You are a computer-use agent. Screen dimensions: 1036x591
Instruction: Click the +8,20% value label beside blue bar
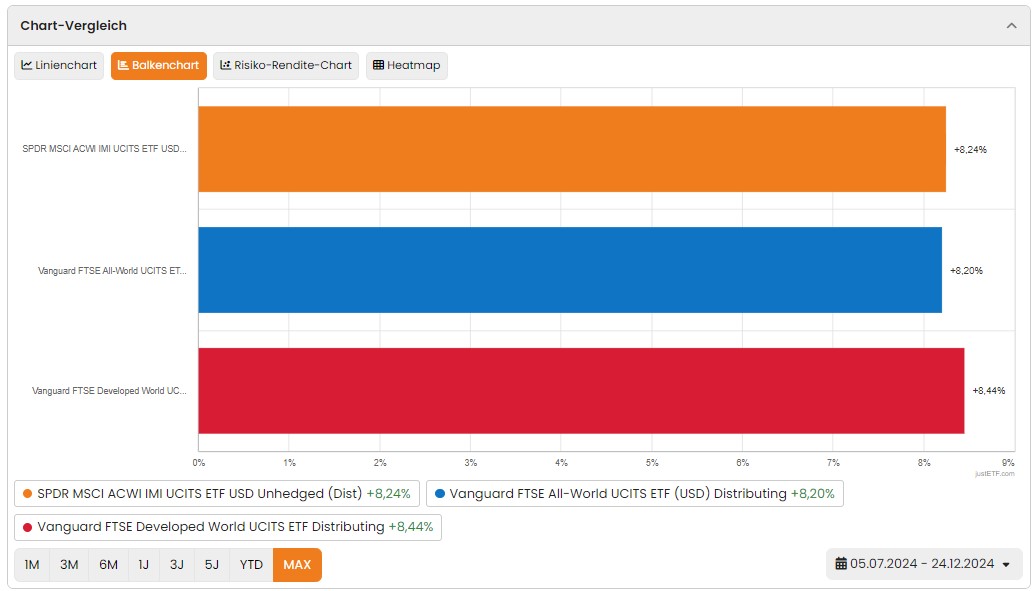tap(966, 270)
